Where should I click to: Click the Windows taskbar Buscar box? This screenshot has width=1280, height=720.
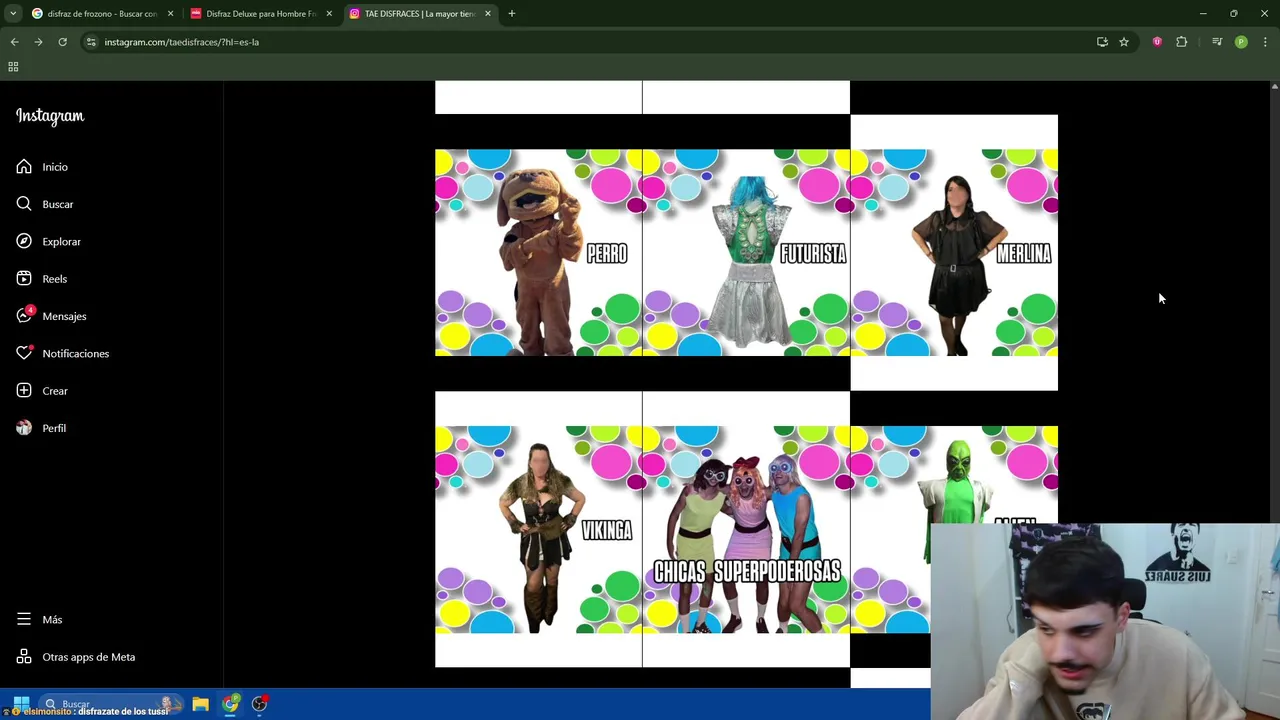click(x=110, y=704)
